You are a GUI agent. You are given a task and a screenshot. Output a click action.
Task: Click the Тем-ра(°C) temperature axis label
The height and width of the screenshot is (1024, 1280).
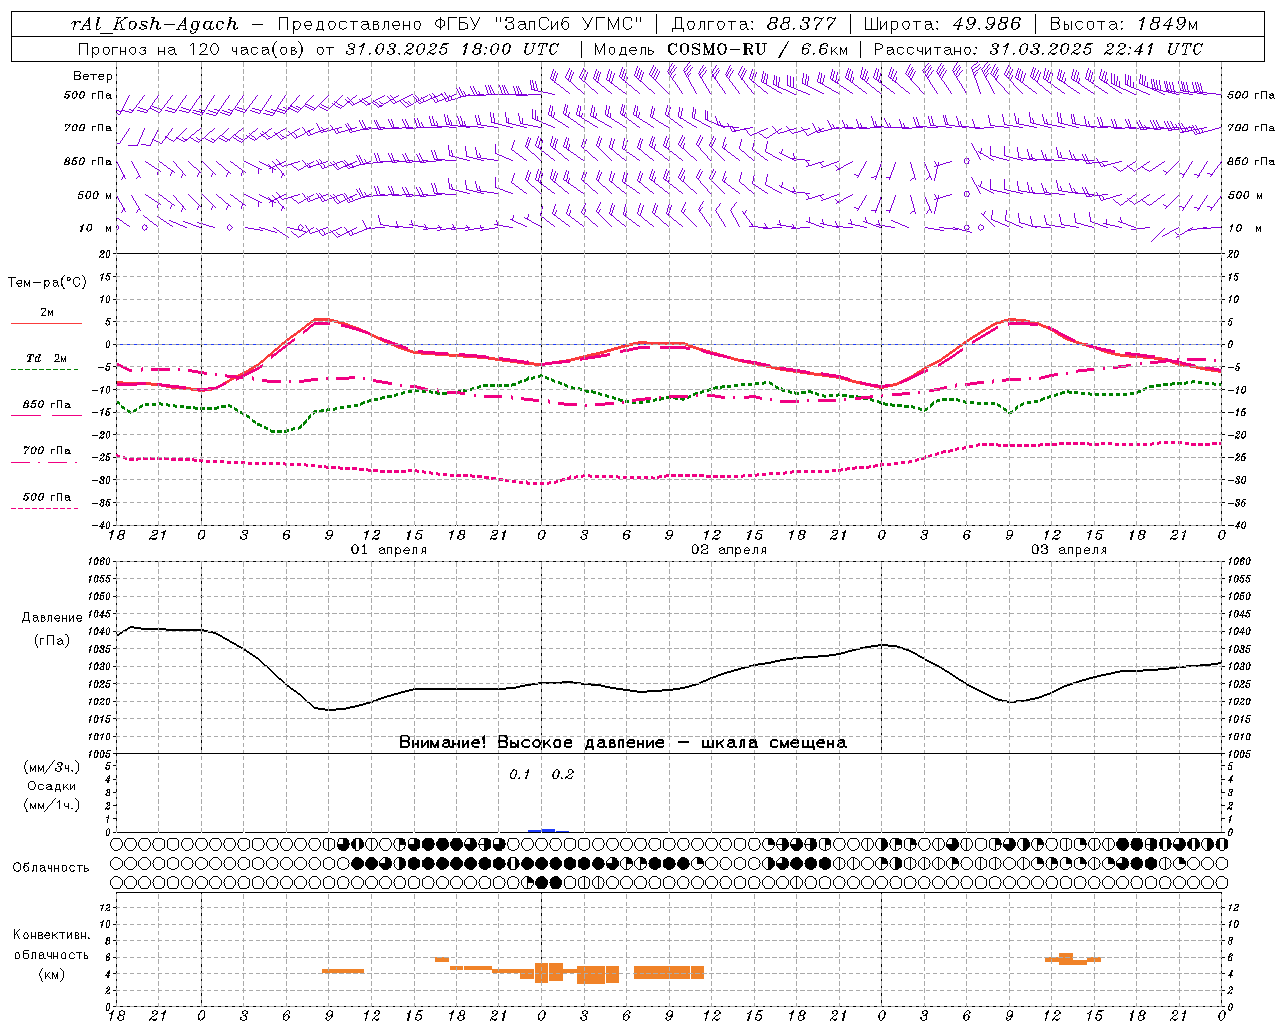[x=47, y=283]
